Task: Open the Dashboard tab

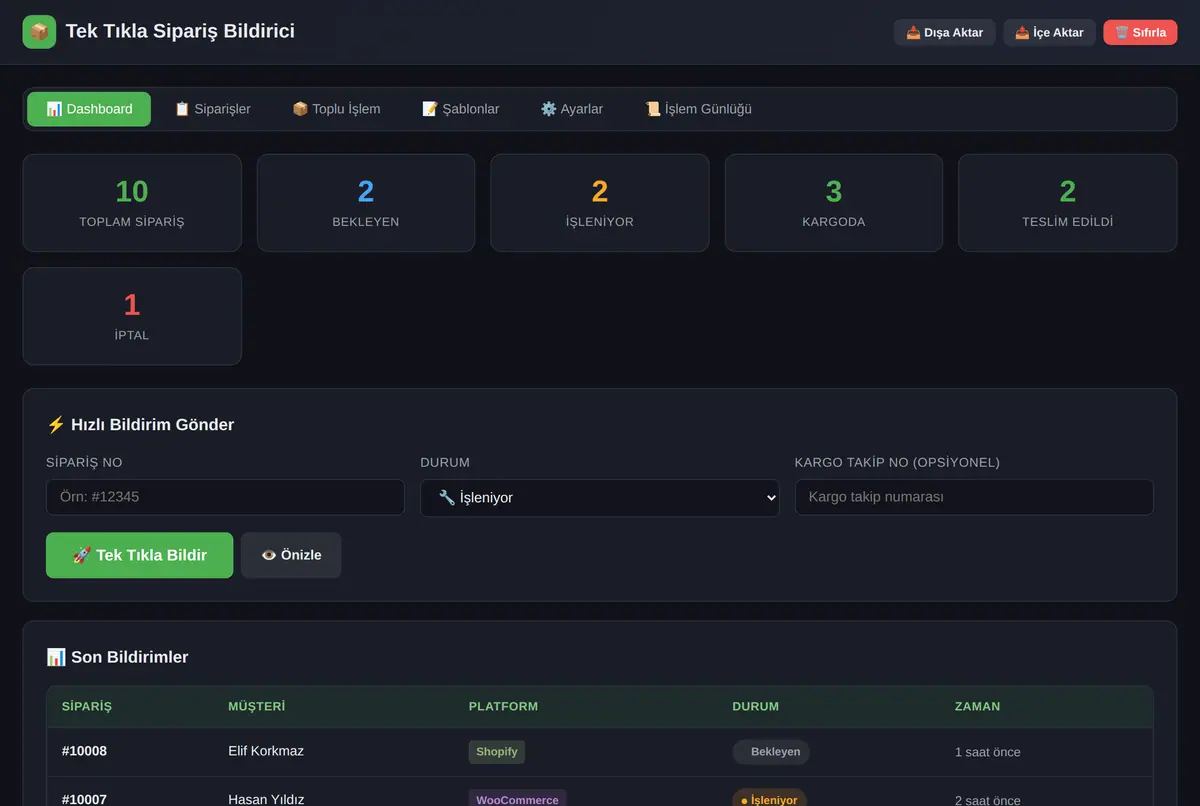Action: pos(89,109)
